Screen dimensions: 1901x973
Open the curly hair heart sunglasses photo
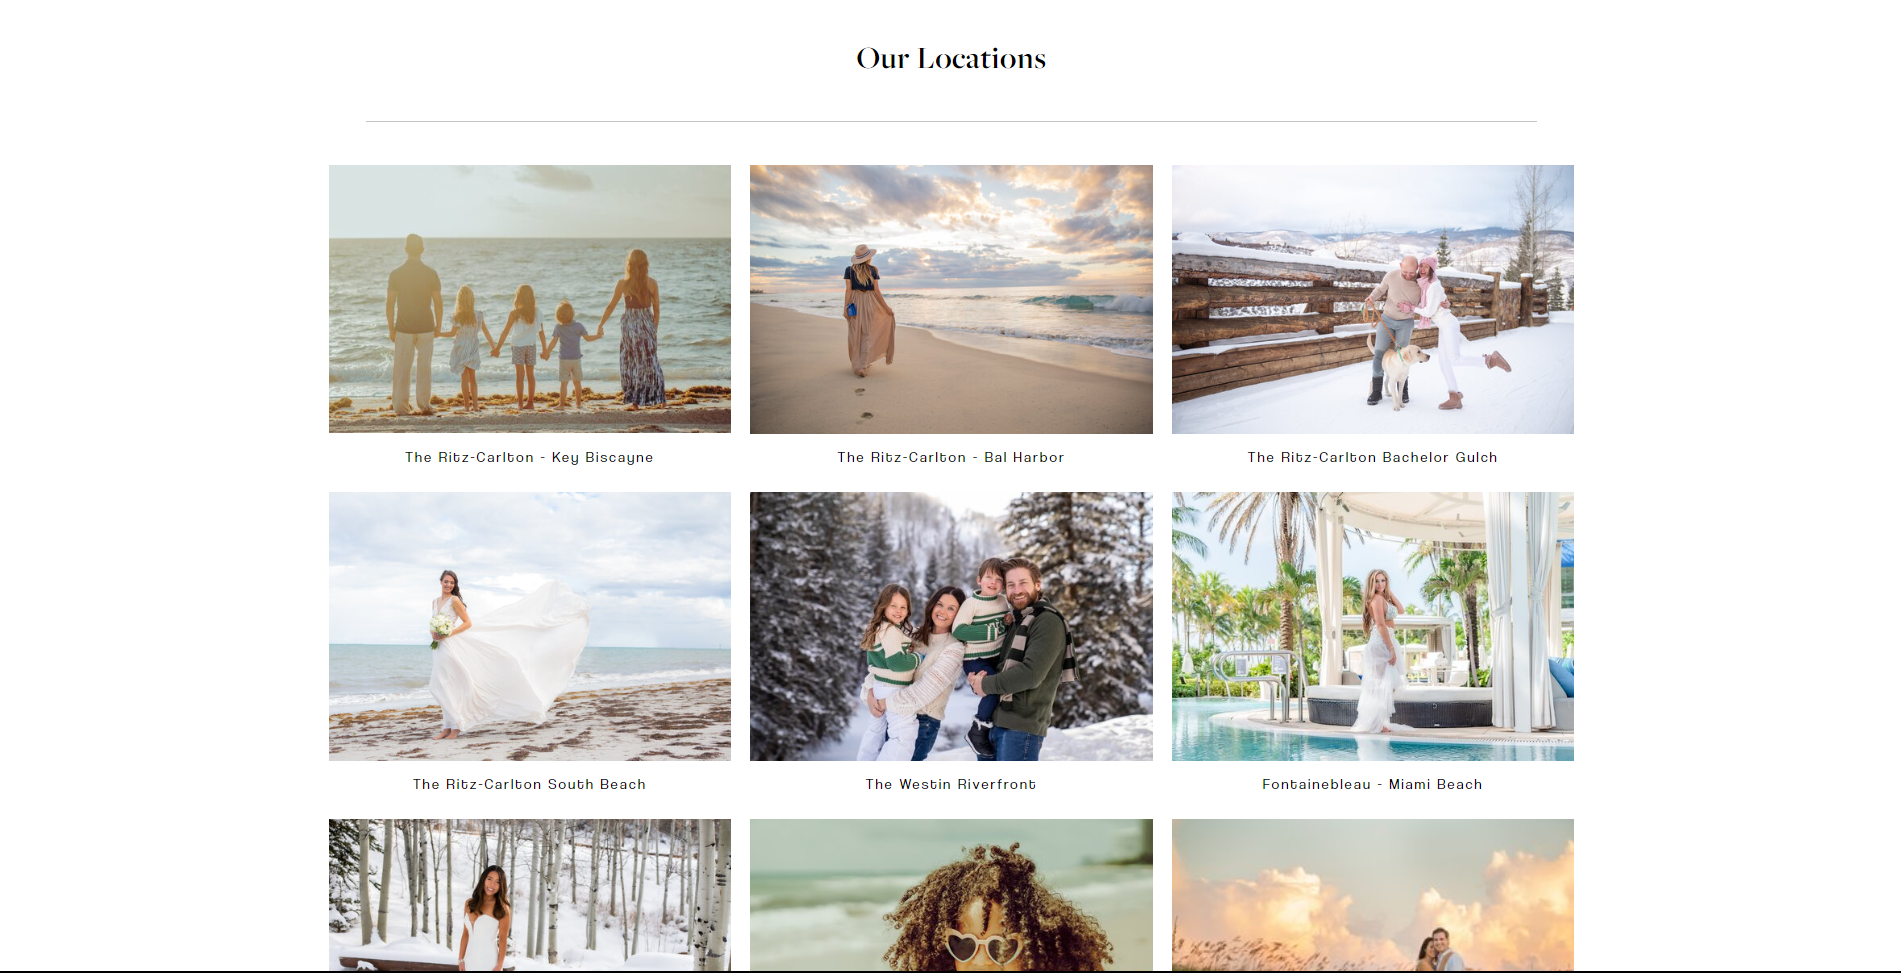951,895
